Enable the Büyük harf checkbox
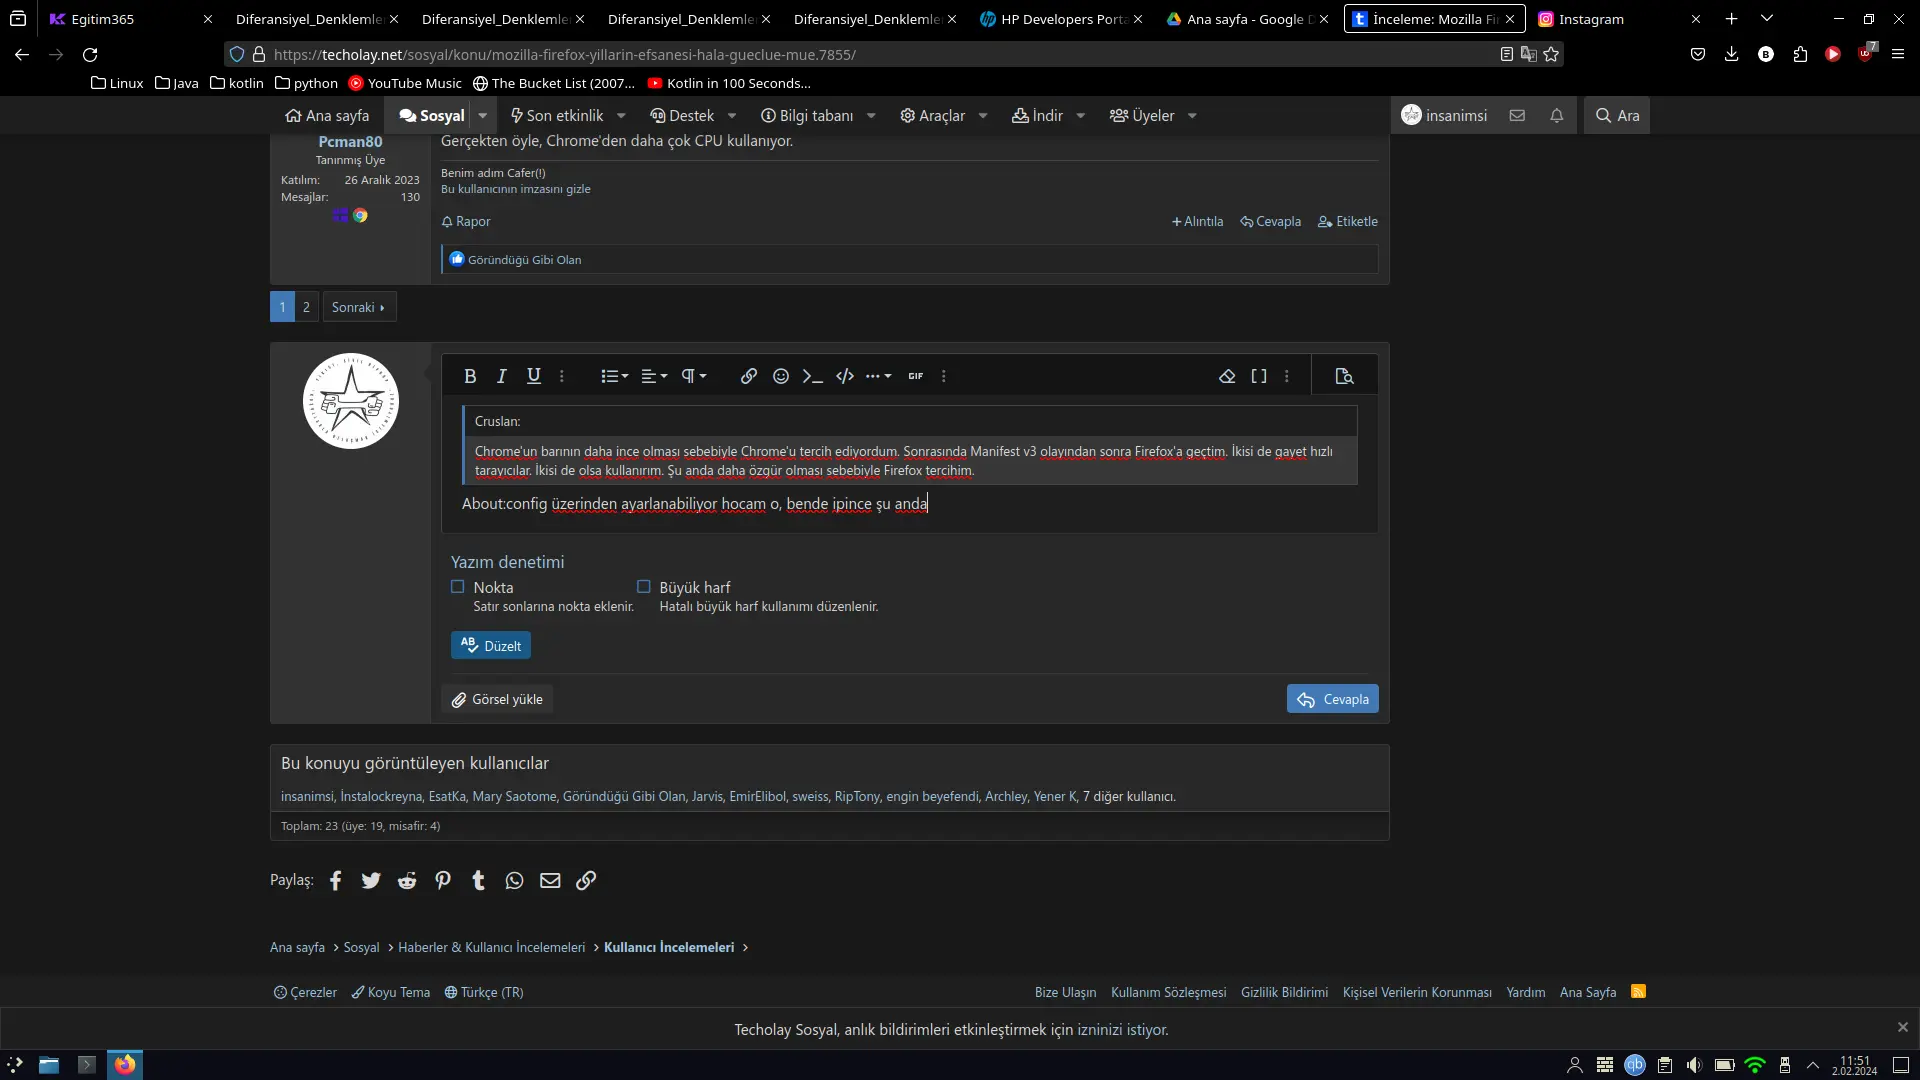The height and width of the screenshot is (1080, 1920). pyautogui.click(x=644, y=587)
